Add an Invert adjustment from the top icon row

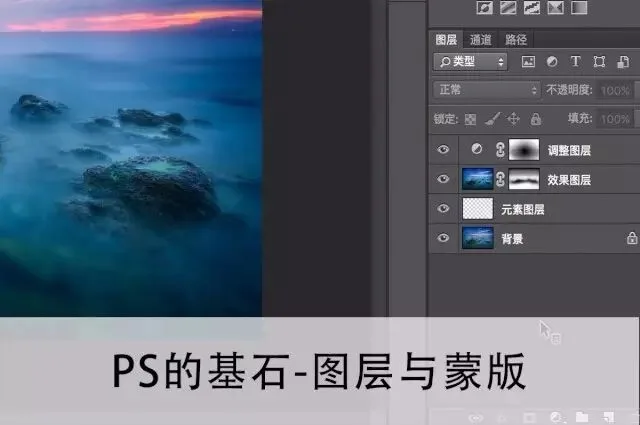[484, 7]
